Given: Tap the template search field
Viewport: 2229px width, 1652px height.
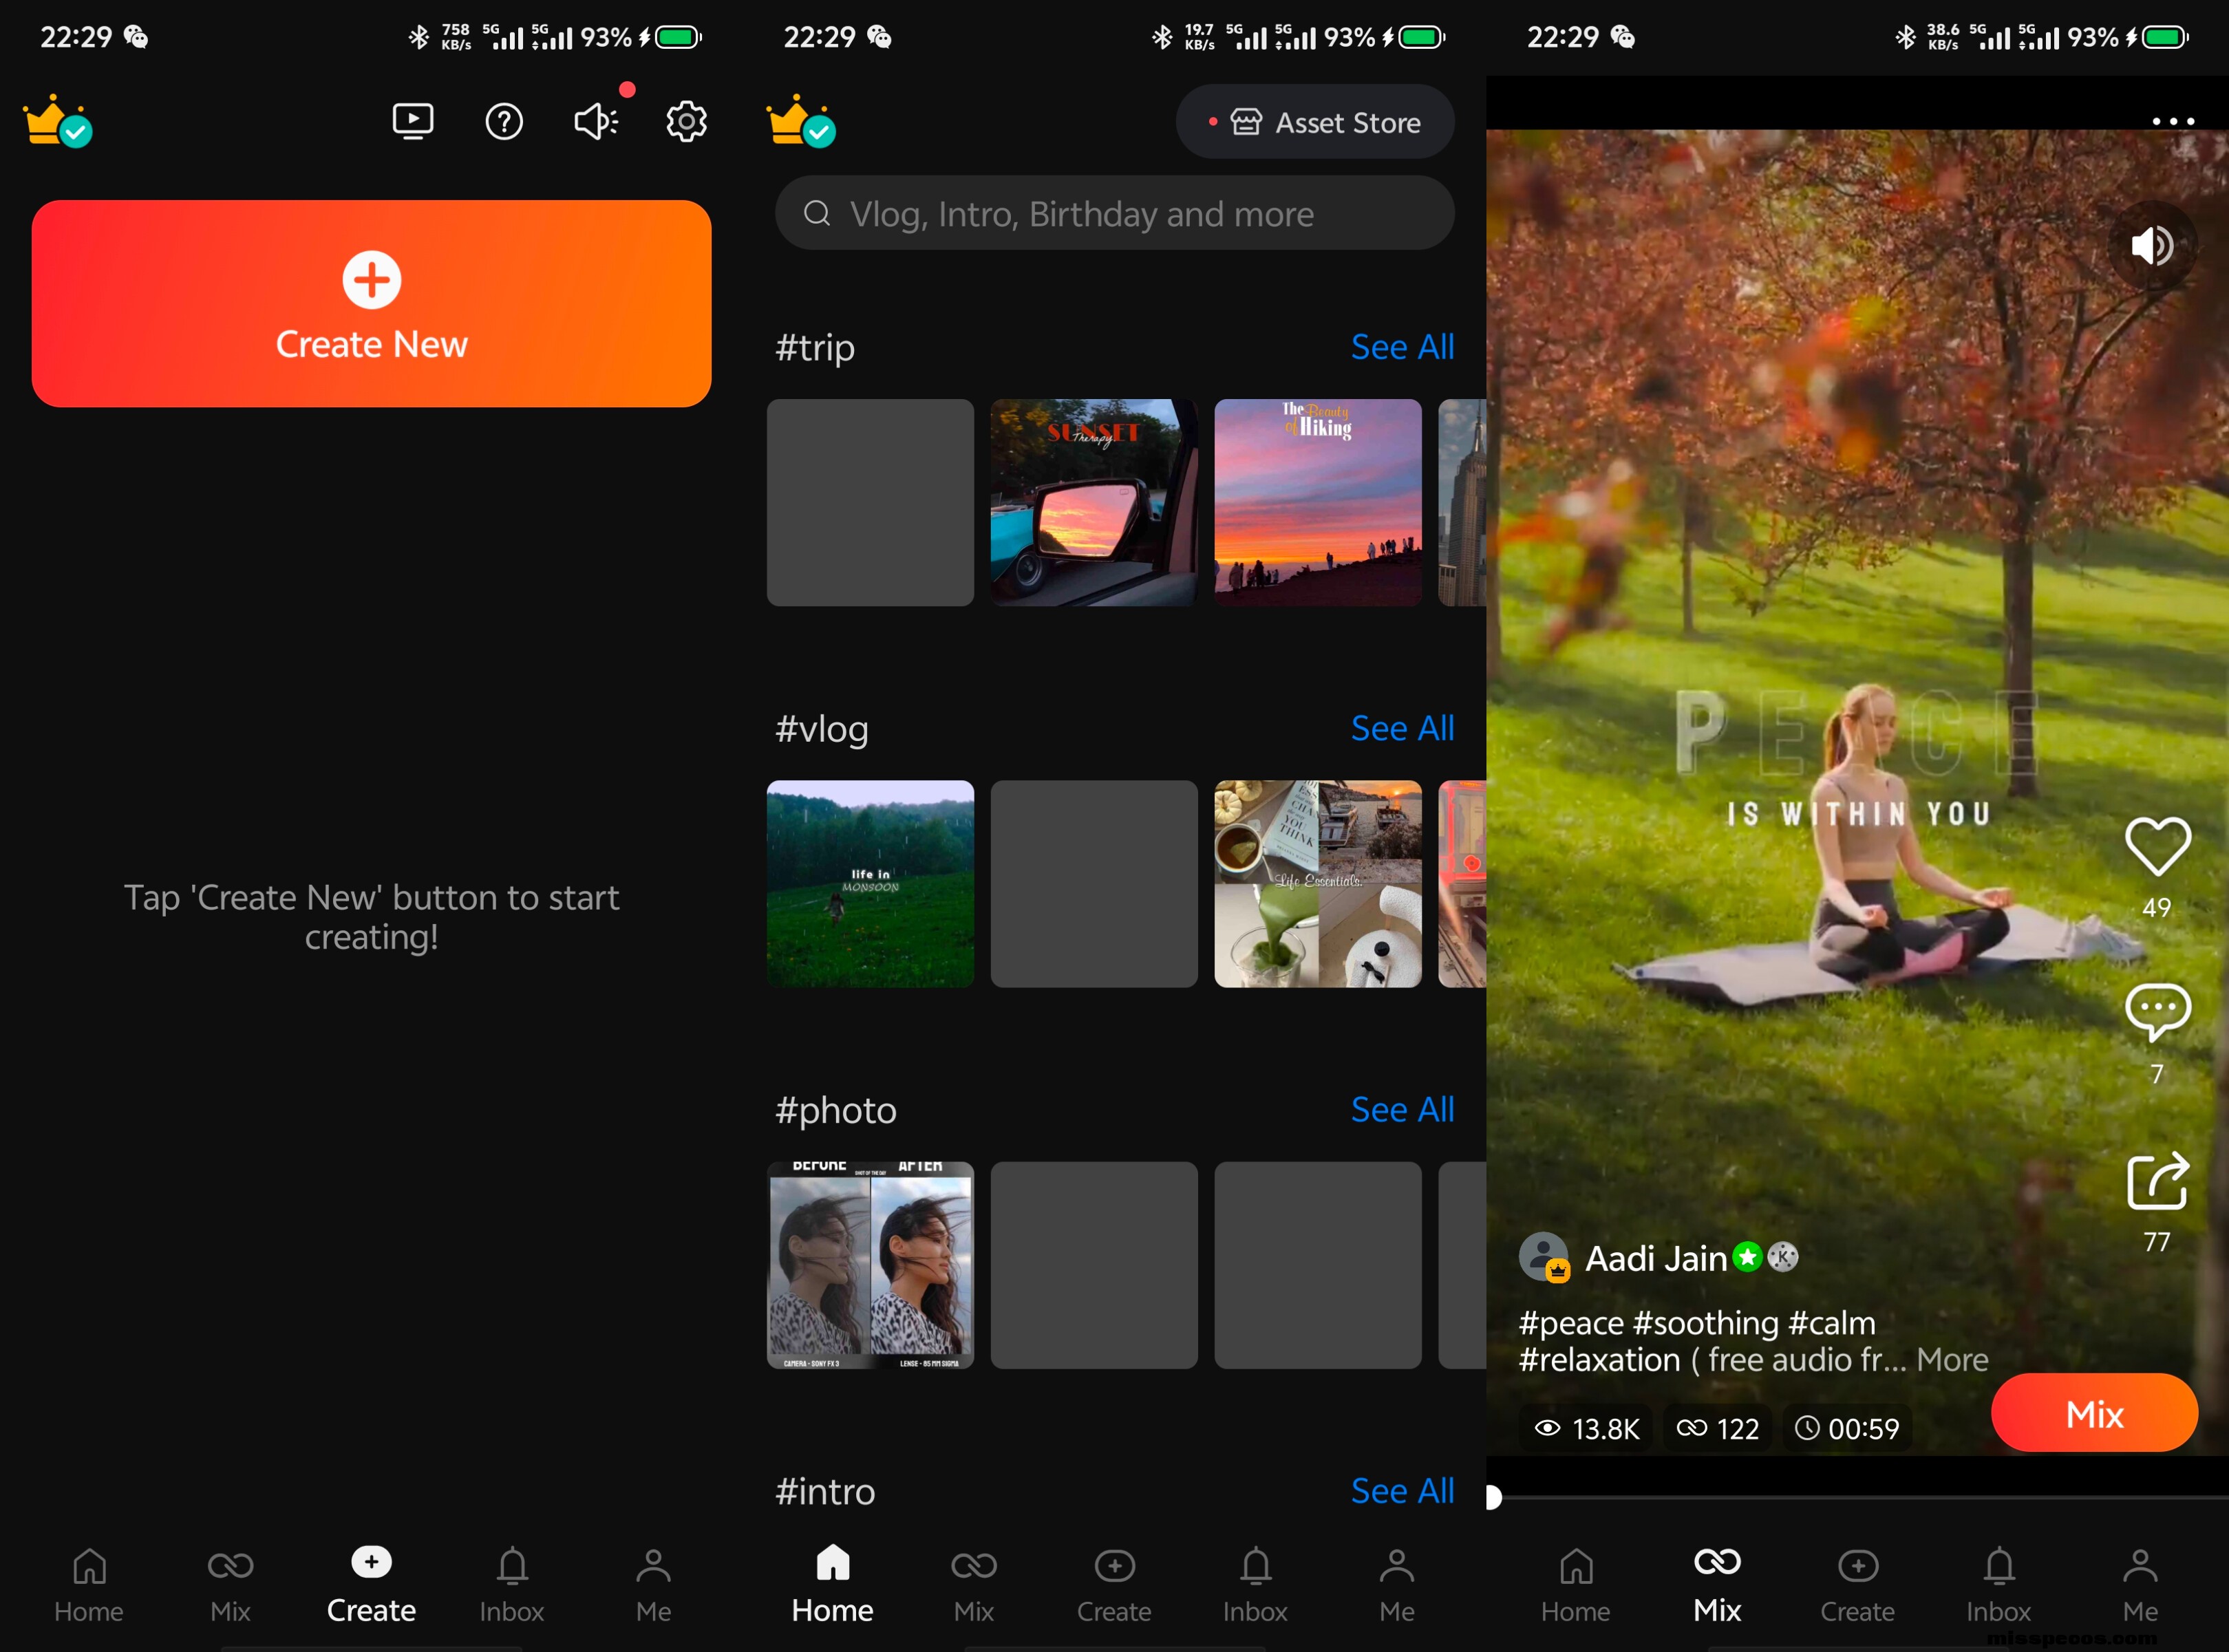Looking at the screenshot, I should [1114, 213].
